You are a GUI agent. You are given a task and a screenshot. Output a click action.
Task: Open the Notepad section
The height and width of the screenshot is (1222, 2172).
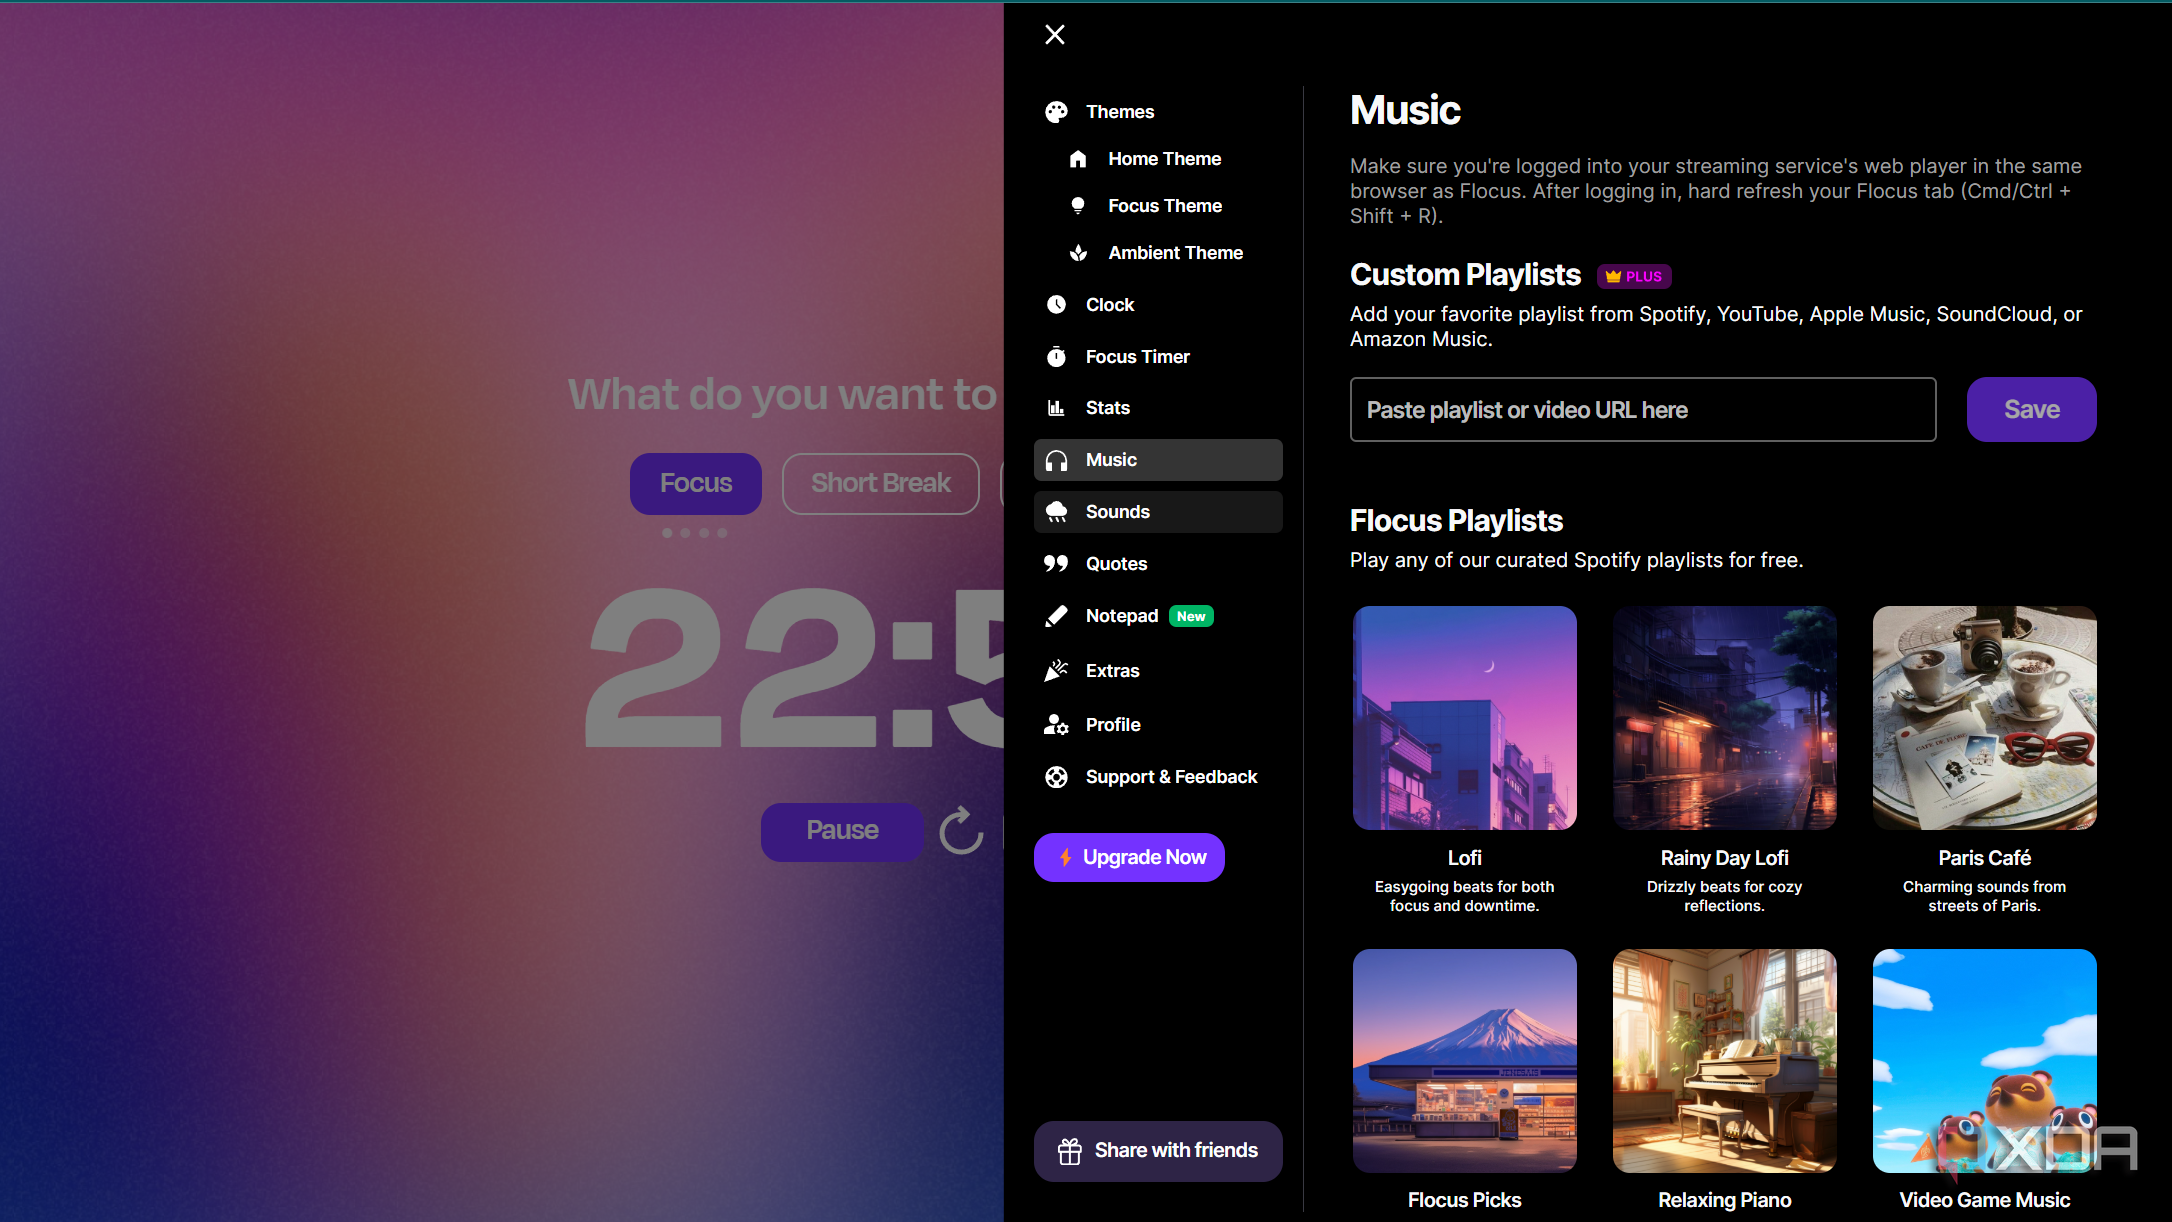[x=1122, y=616]
